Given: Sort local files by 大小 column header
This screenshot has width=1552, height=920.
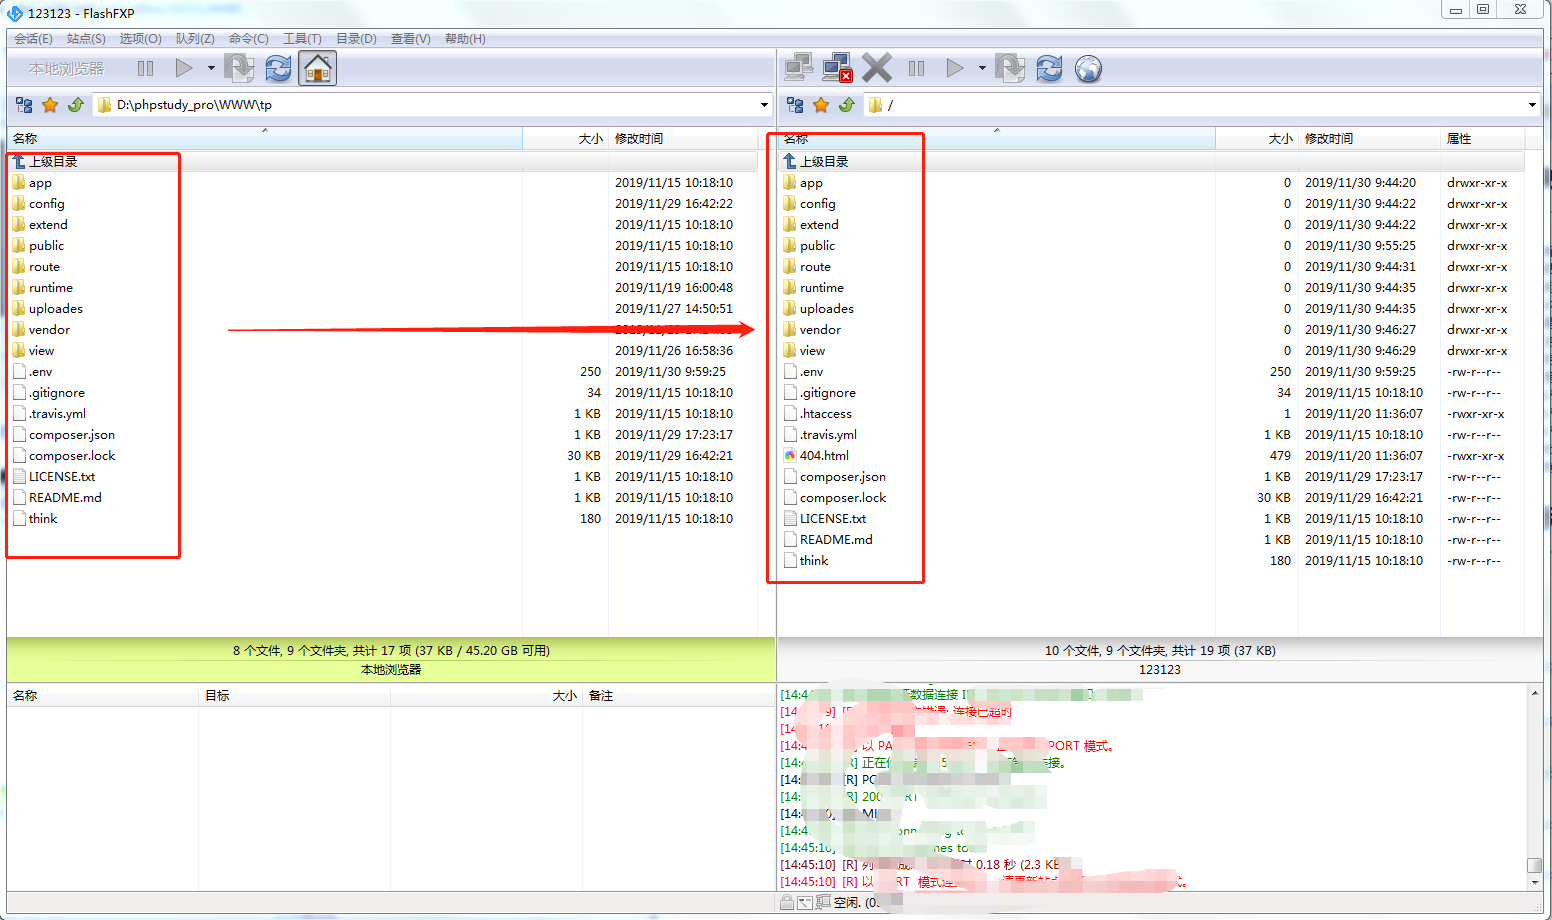Looking at the screenshot, I should [565, 139].
